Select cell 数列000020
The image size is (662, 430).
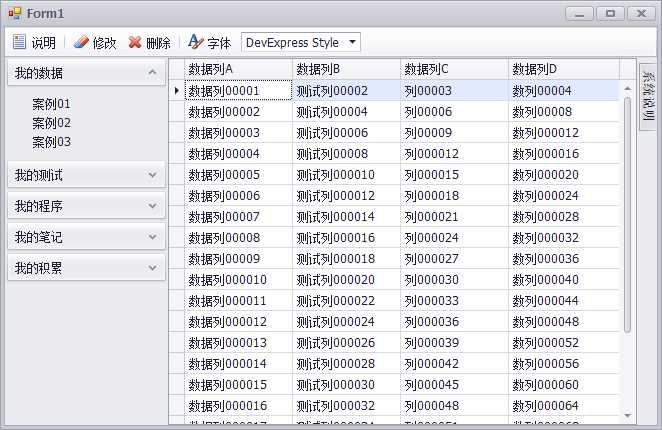[x=564, y=174]
